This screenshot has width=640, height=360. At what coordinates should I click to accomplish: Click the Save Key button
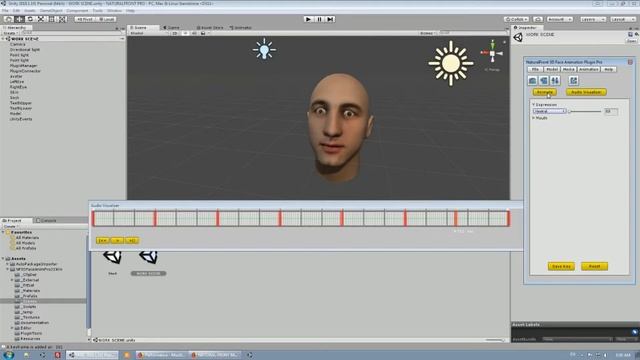tap(561, 267)
